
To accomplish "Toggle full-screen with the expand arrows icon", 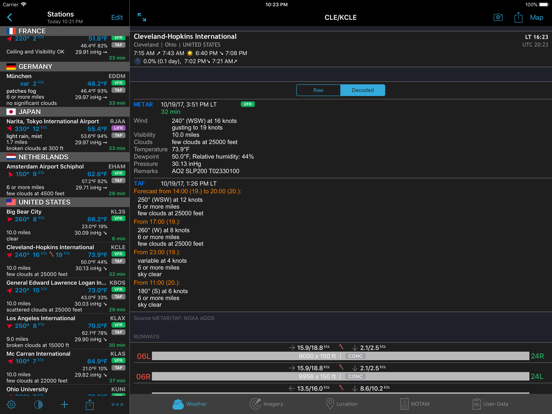I will 142,17.
